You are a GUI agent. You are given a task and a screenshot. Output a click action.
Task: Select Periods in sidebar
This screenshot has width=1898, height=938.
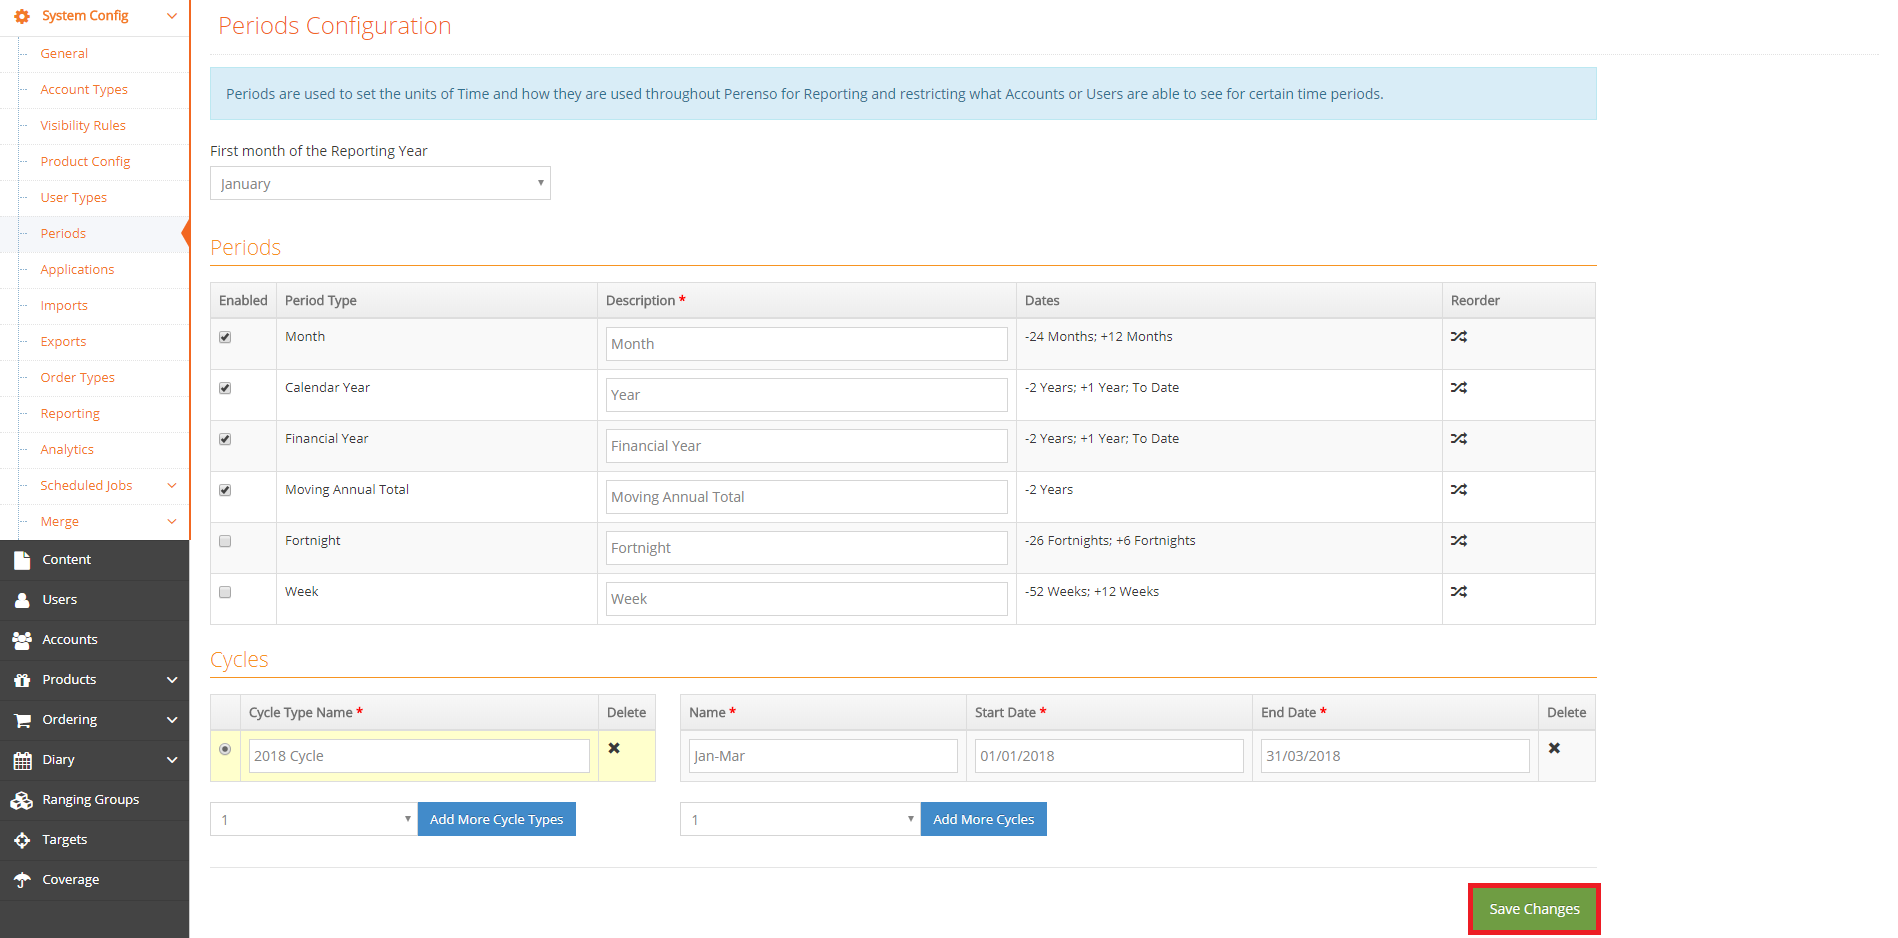pyautogui.click(x=63, y=234)
